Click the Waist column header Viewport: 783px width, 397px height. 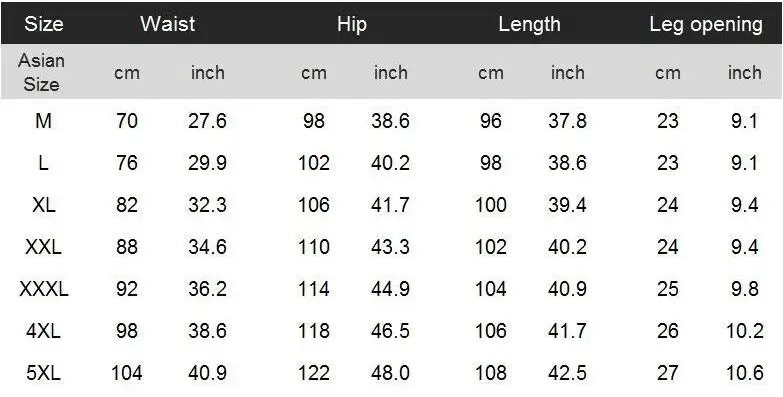[167, 24]
